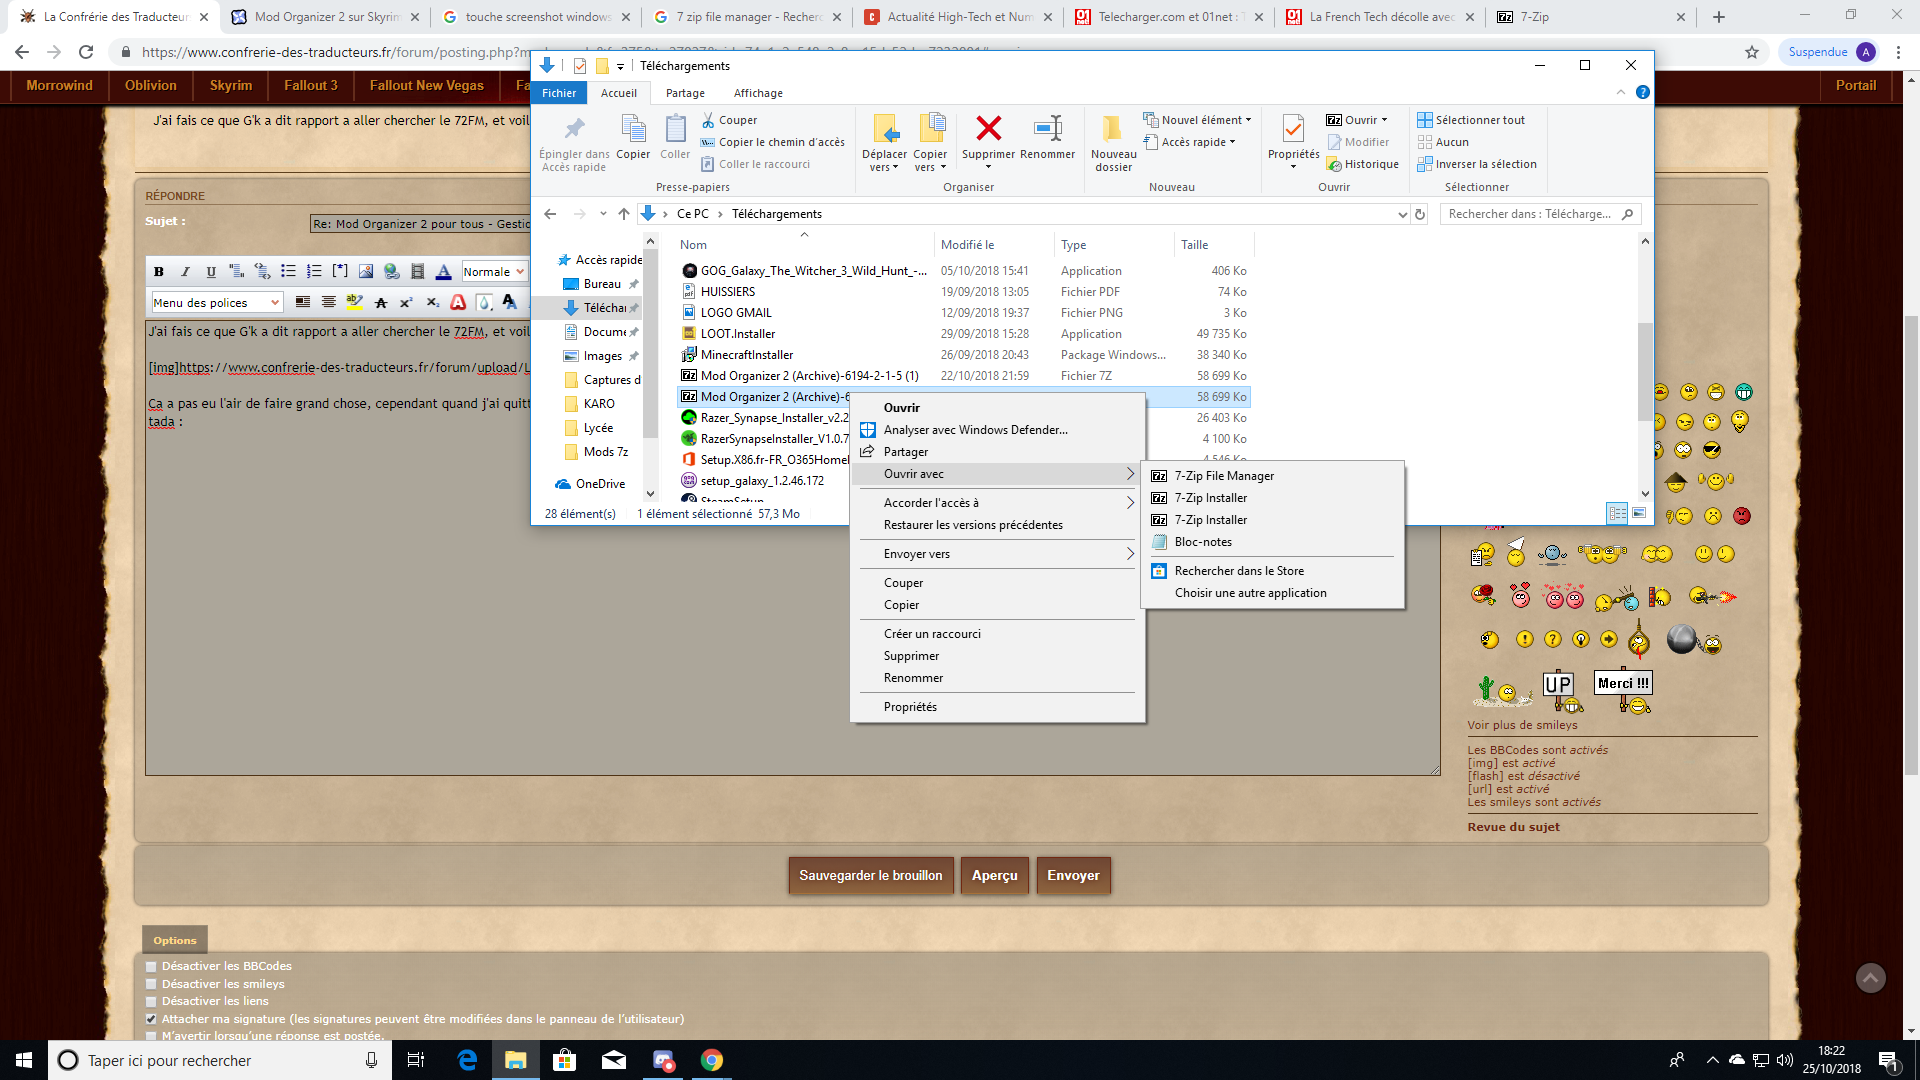Image resolution: width=1920 pixels, height=1080 pixels.
Task: Click the yellow highlight text icon
Action: click(x=354, y=302)
